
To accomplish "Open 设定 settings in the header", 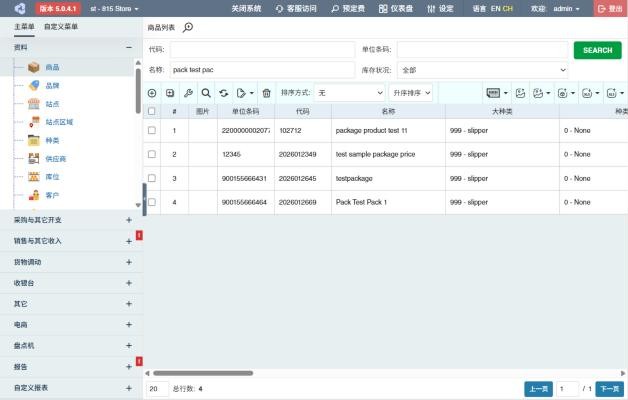I will click(x=440, y=8).
